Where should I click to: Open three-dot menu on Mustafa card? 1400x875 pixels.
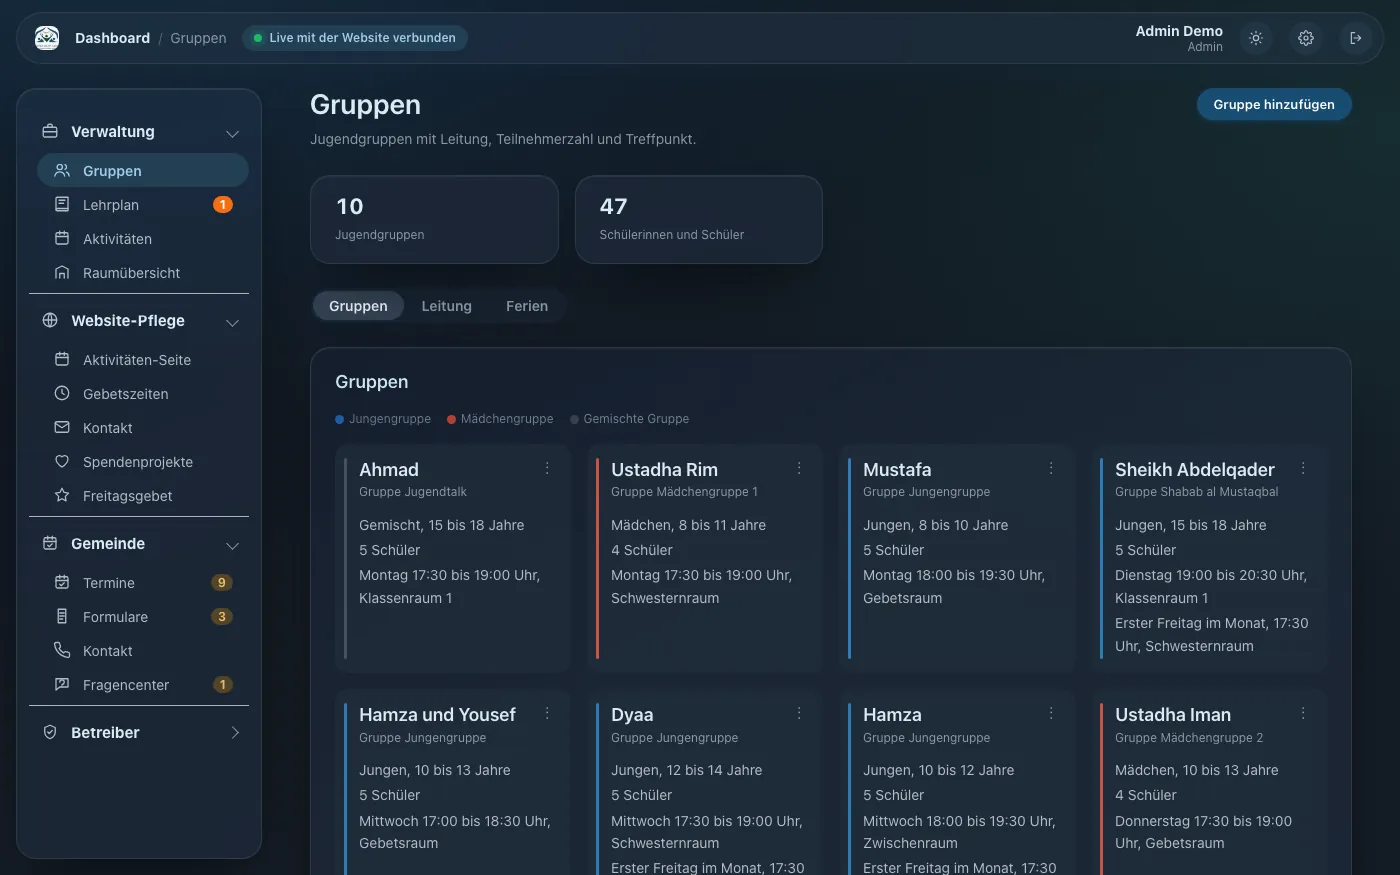tap(1051, 468)
